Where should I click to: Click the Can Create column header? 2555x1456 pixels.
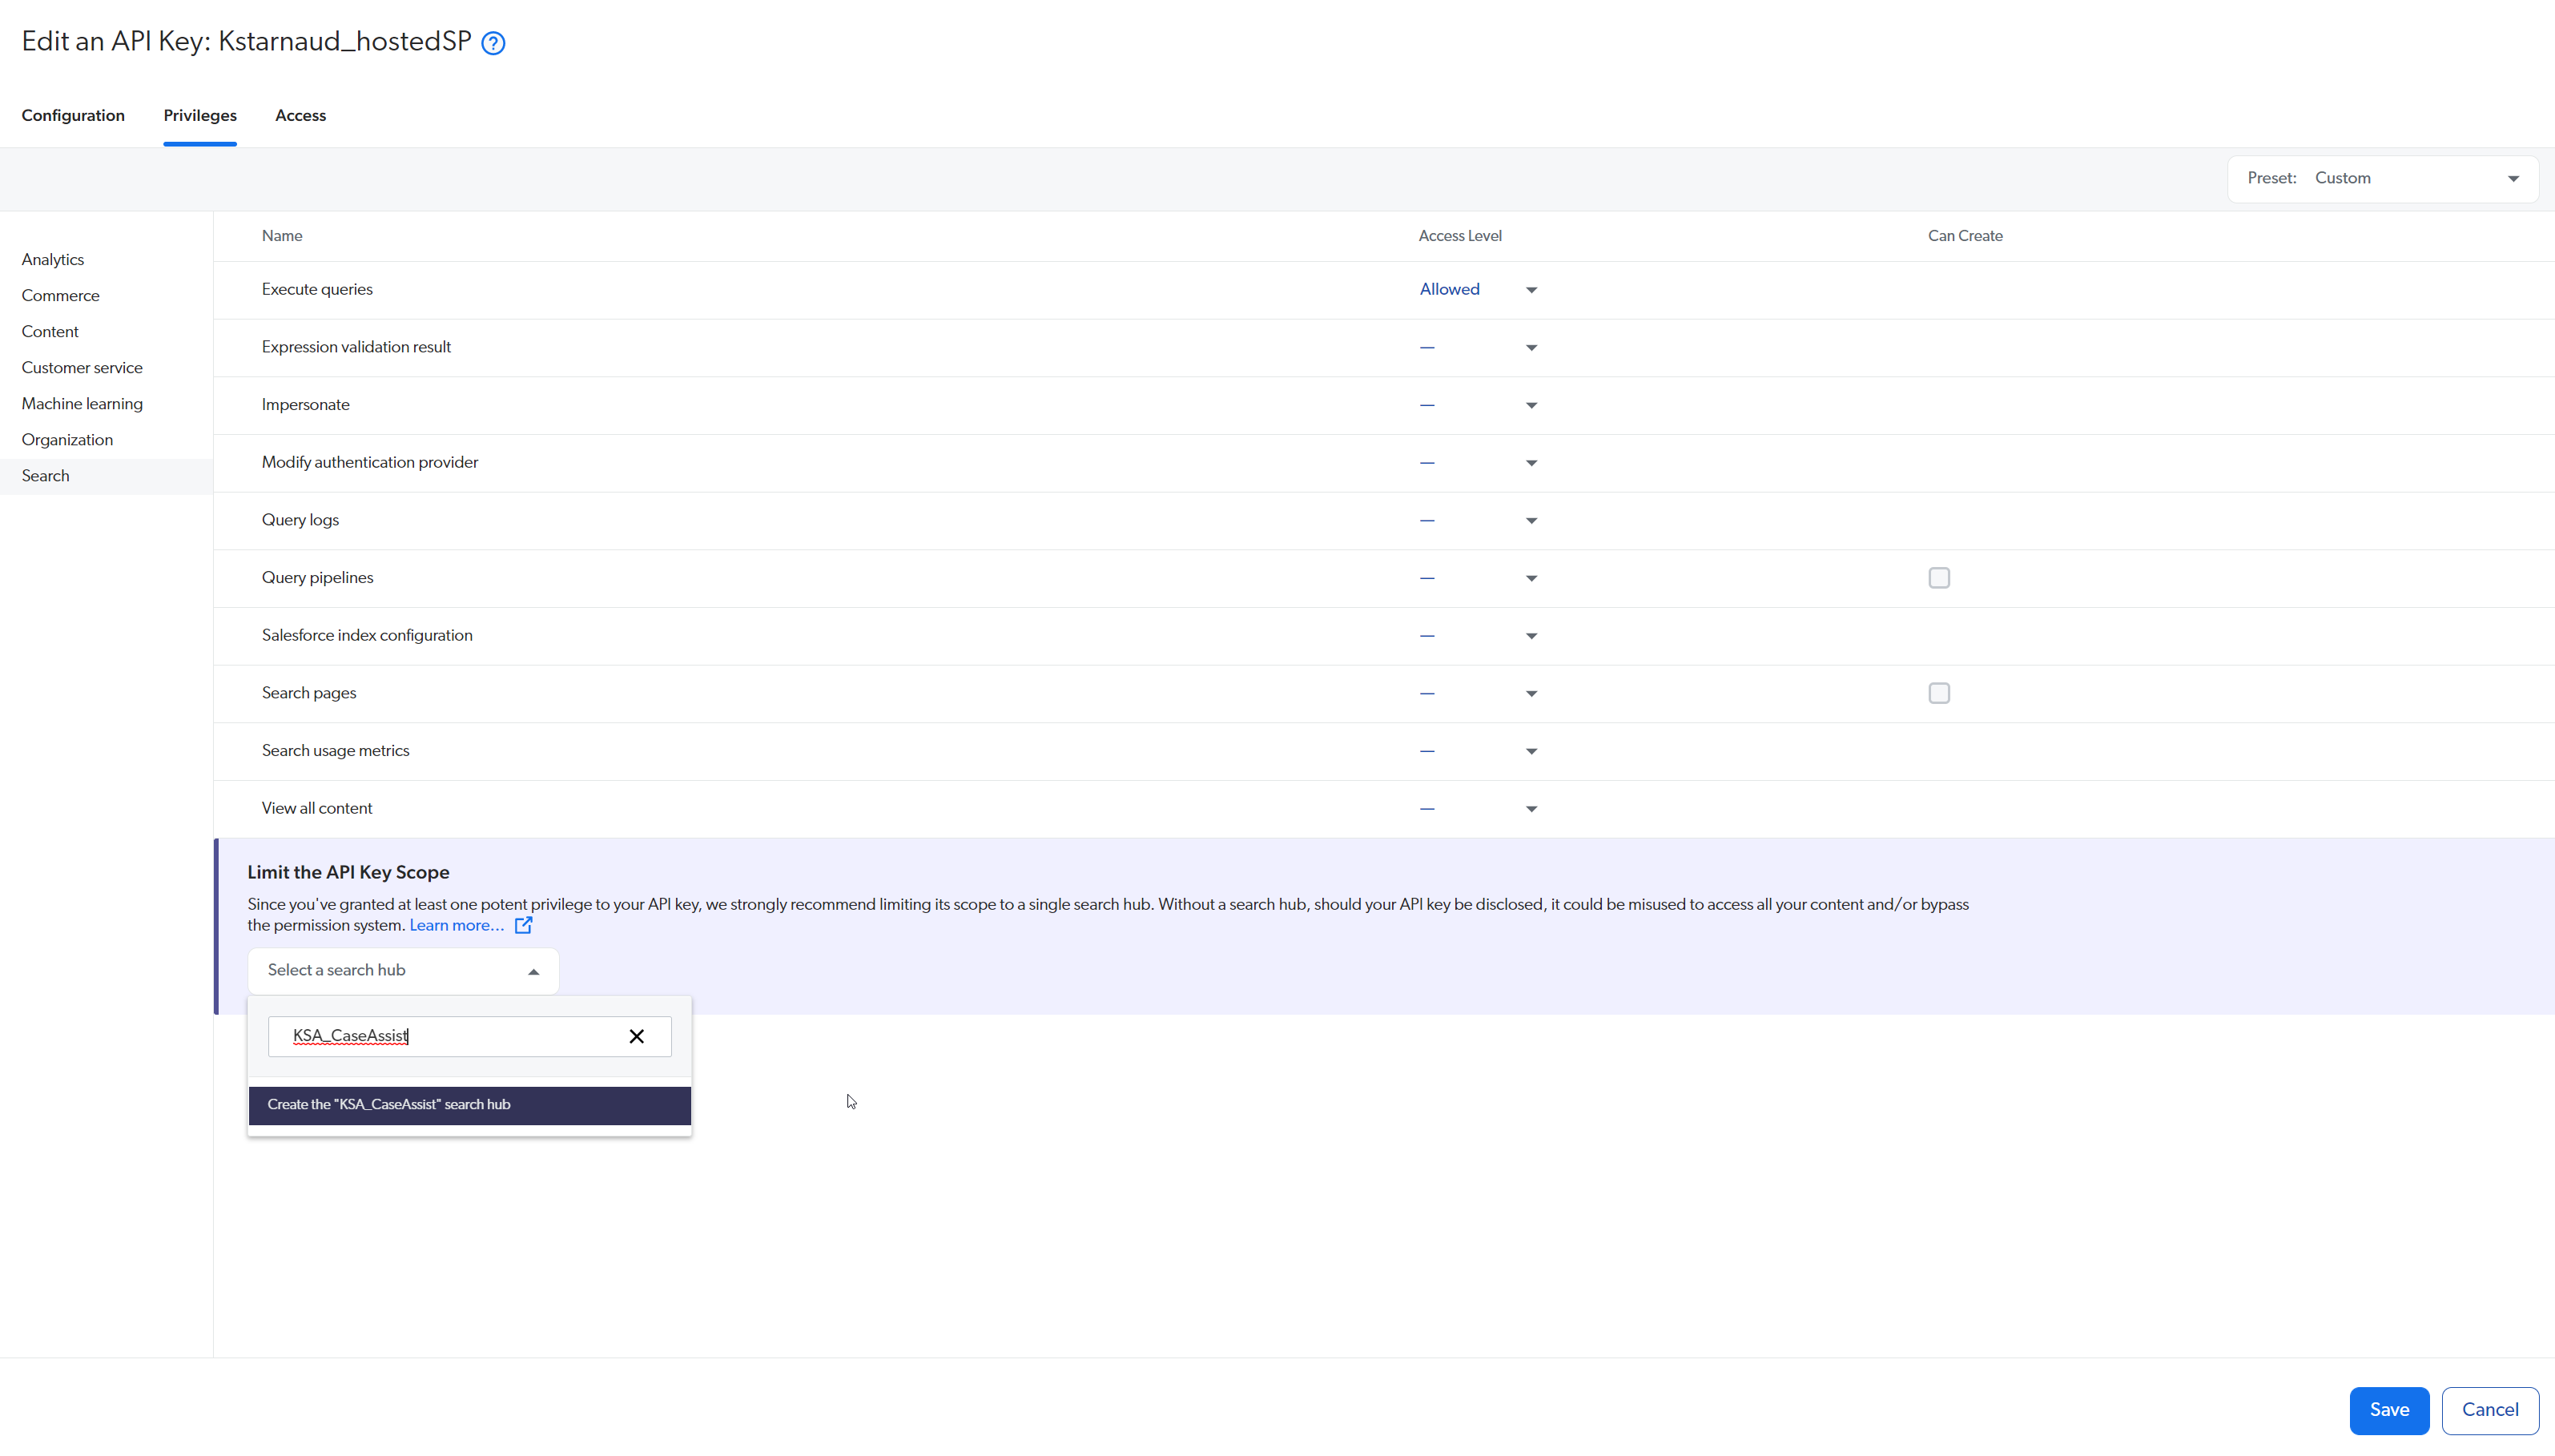tap(1965, 236)
